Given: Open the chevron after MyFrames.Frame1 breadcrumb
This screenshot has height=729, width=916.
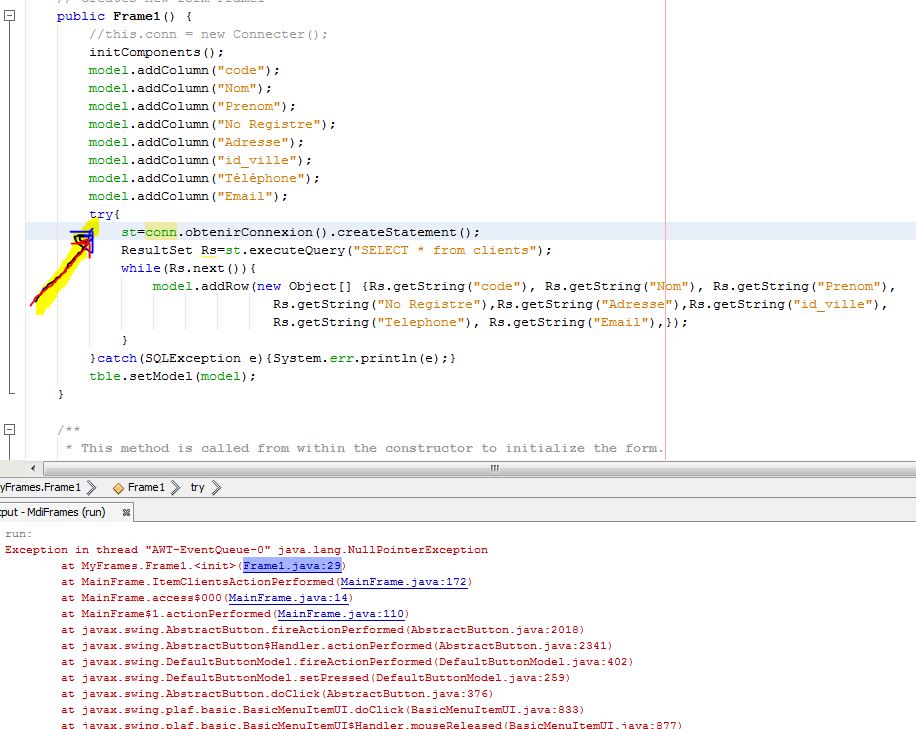Looking at the screenshot, I should [92, 488].
